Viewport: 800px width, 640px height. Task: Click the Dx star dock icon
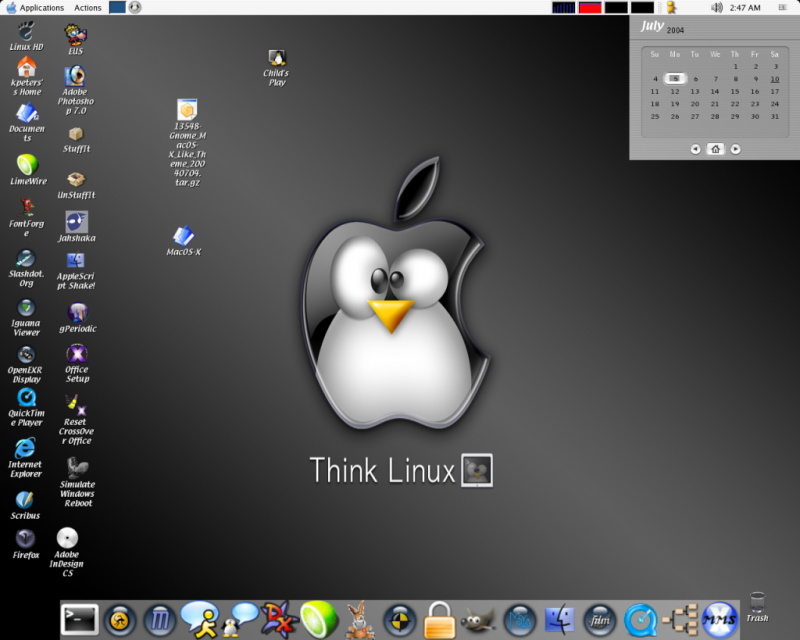(x=279, y=620)
